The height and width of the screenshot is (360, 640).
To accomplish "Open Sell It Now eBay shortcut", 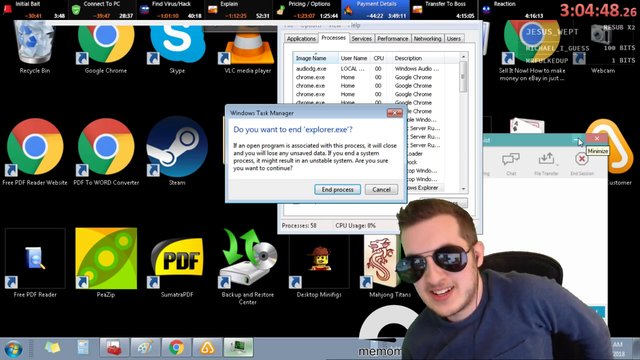I will pyautogui.click(x=532, y=51).
